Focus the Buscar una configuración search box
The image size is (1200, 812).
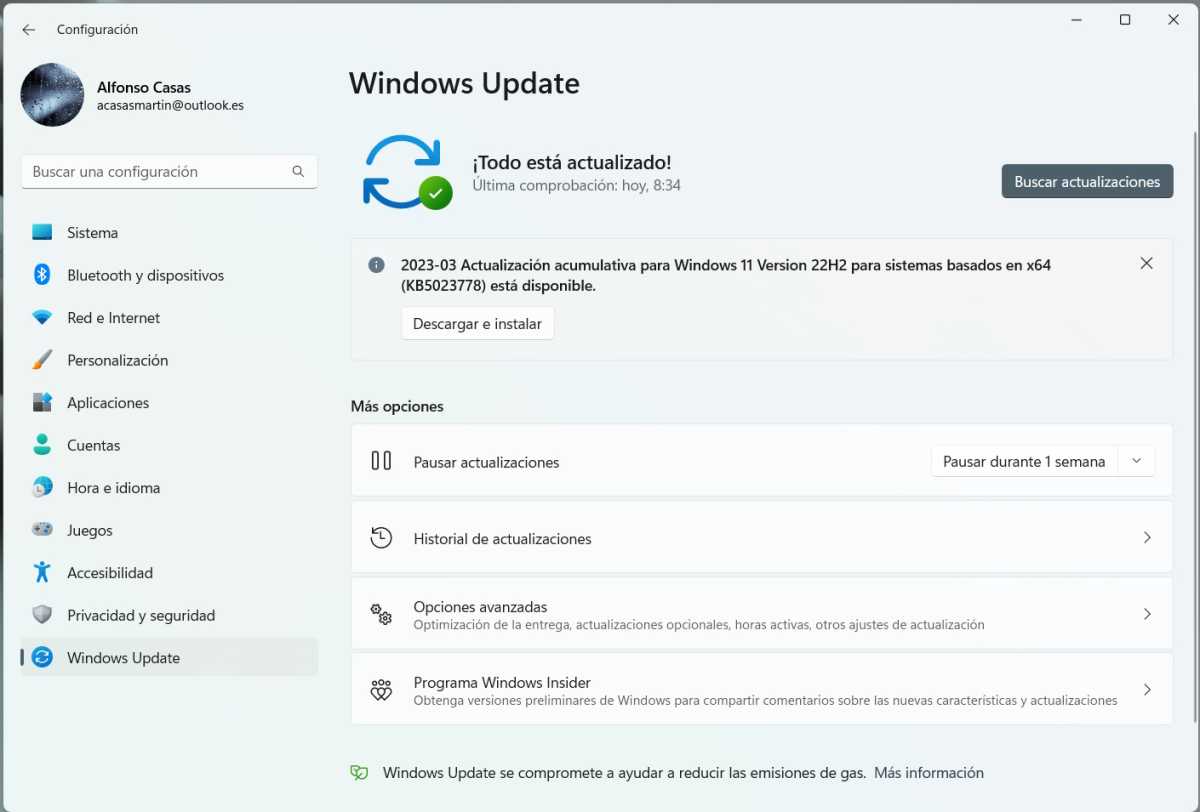169,172
